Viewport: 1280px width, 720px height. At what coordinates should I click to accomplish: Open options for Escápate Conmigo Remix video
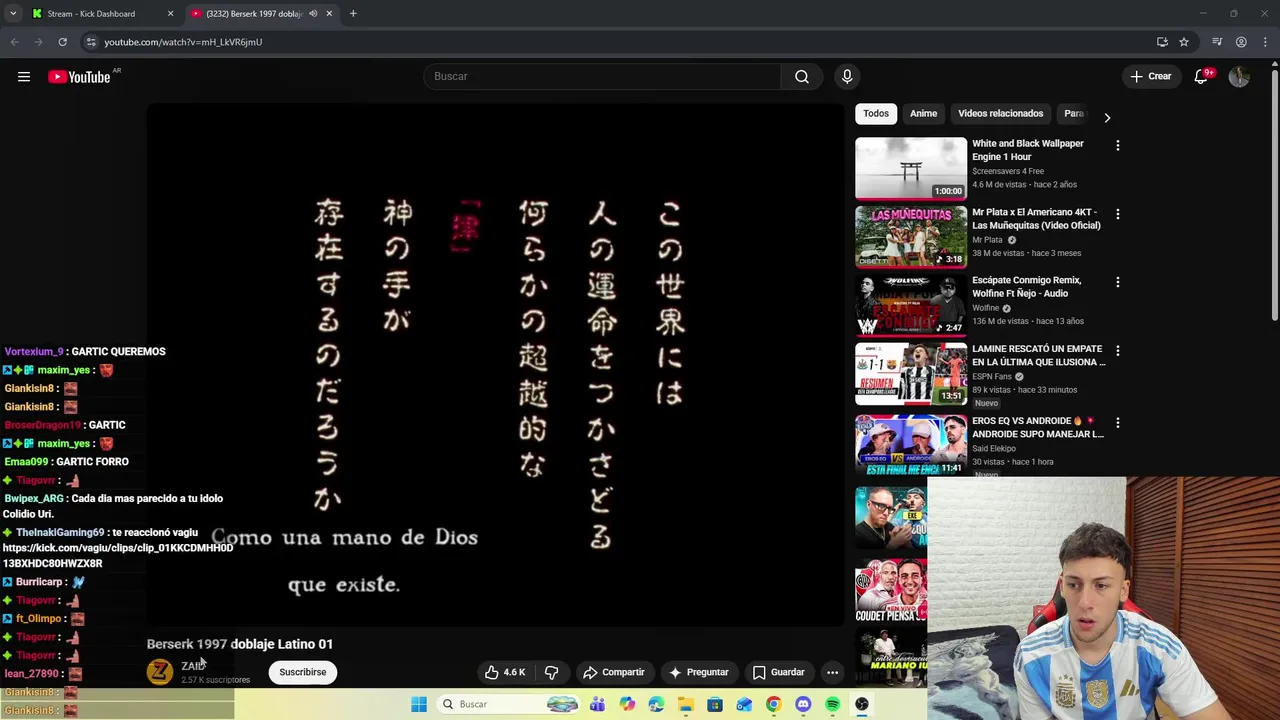coord(1118,282)
